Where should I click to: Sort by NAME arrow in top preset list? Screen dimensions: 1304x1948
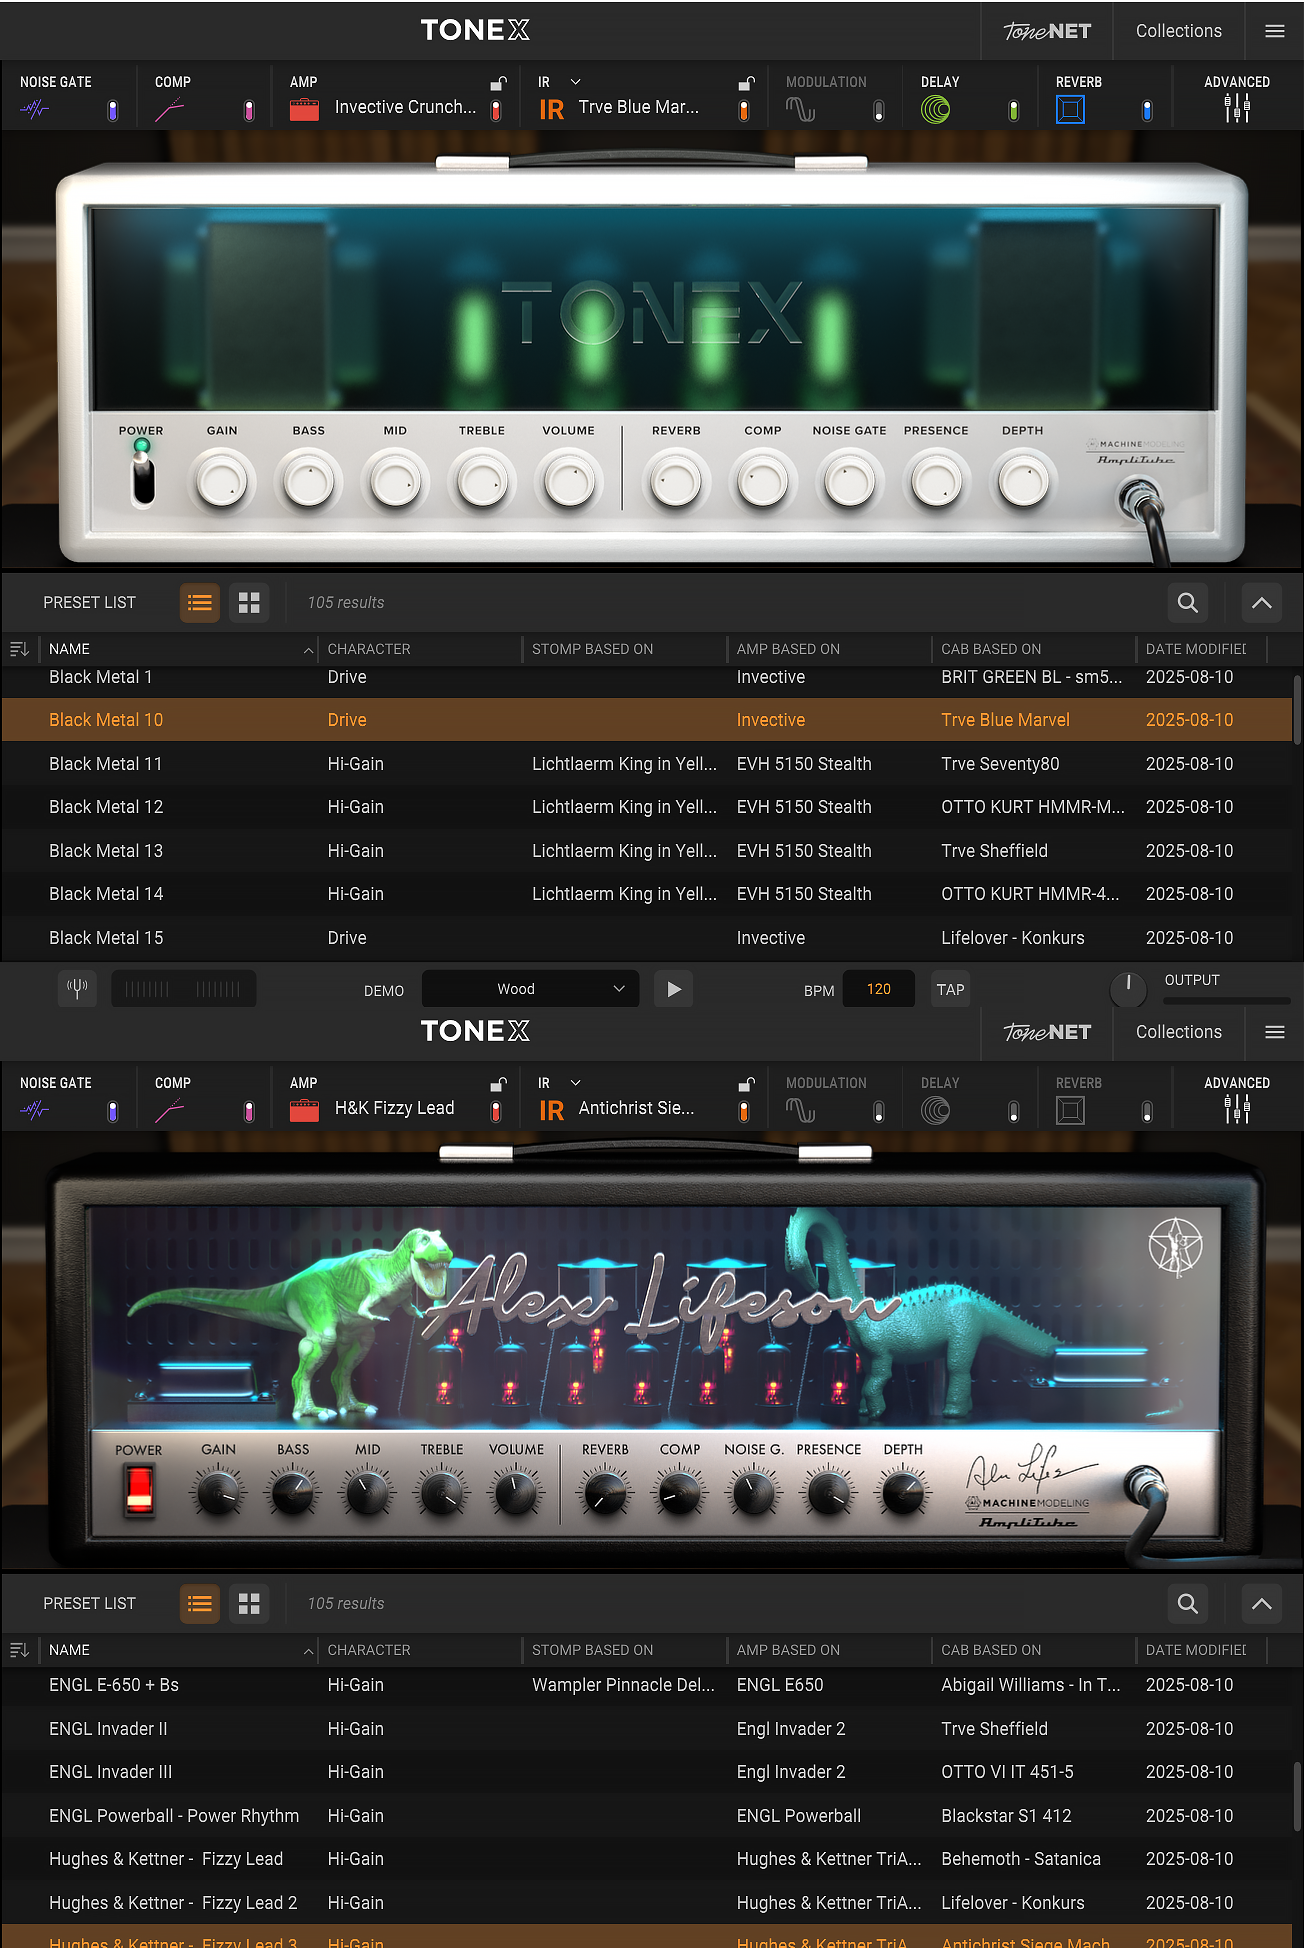pyautogui.click(x=308, y=650)
